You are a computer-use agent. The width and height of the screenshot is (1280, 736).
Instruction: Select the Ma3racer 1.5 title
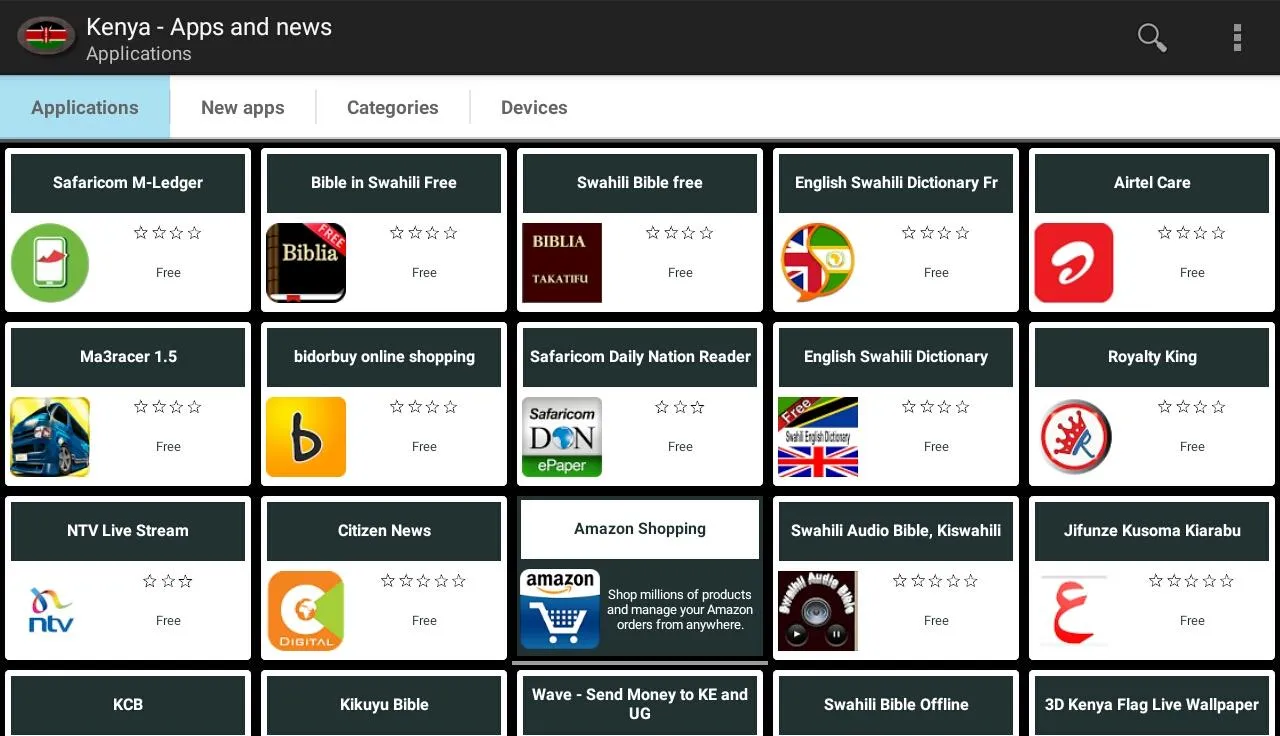click(x=128, y=356)
